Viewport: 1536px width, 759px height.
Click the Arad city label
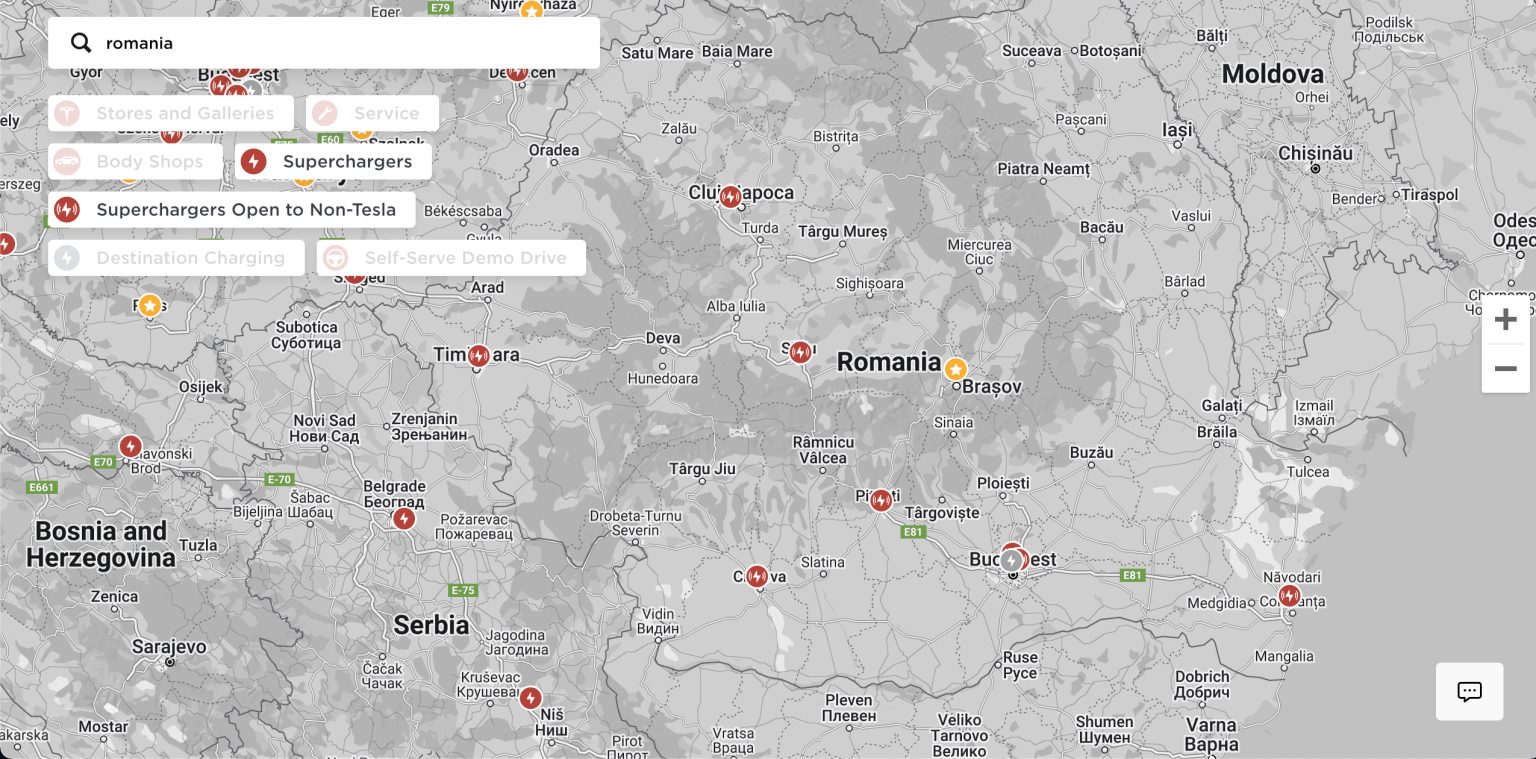click(x=487, y=287)
